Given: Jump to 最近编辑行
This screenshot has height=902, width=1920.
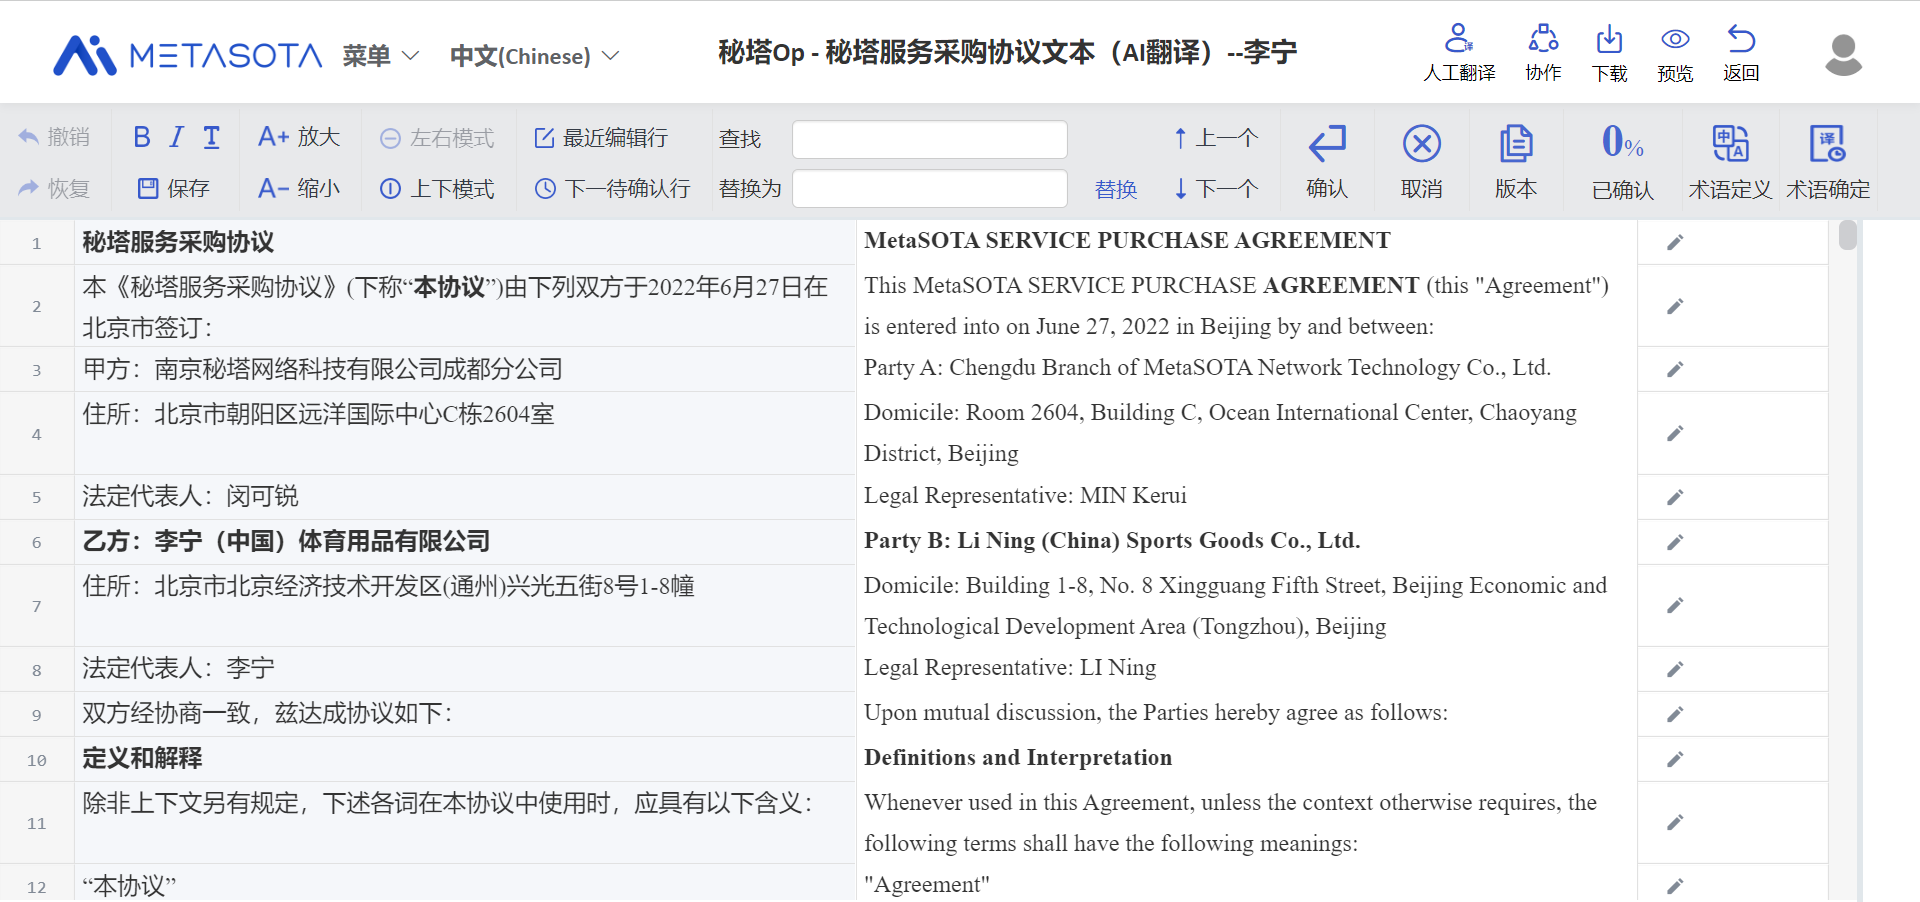Looking at the screenshot, I should (601, 138).
